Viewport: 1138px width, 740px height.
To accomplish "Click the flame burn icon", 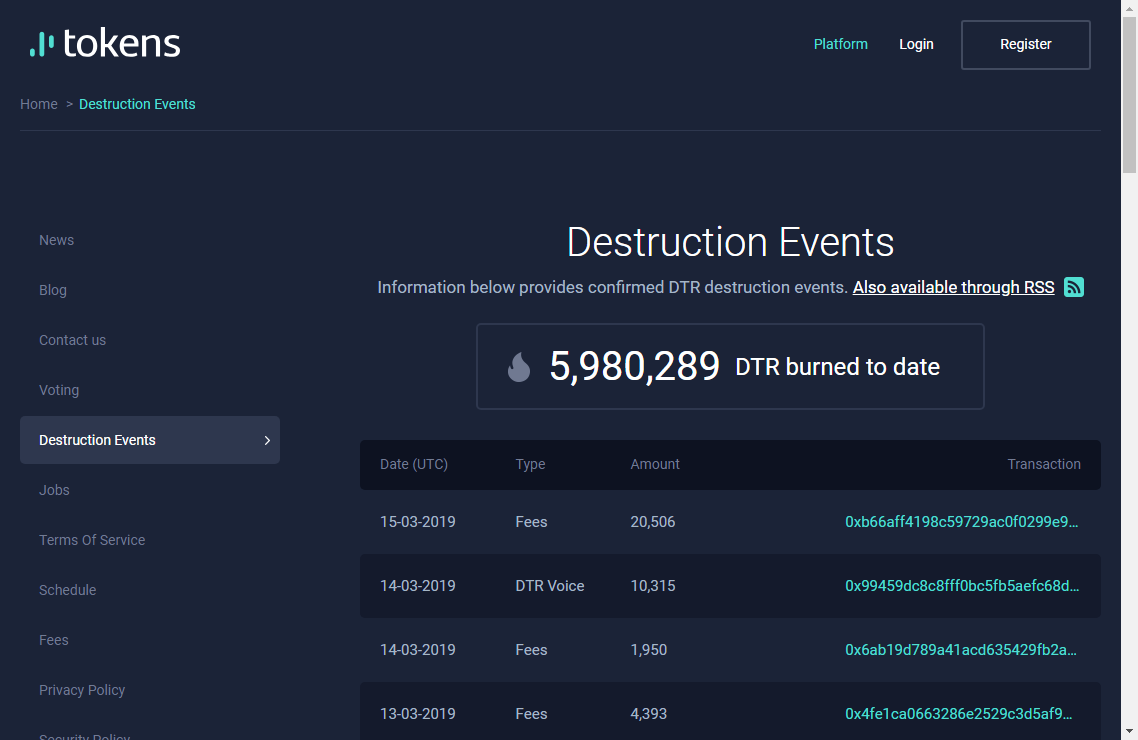I will coord(519,366).
